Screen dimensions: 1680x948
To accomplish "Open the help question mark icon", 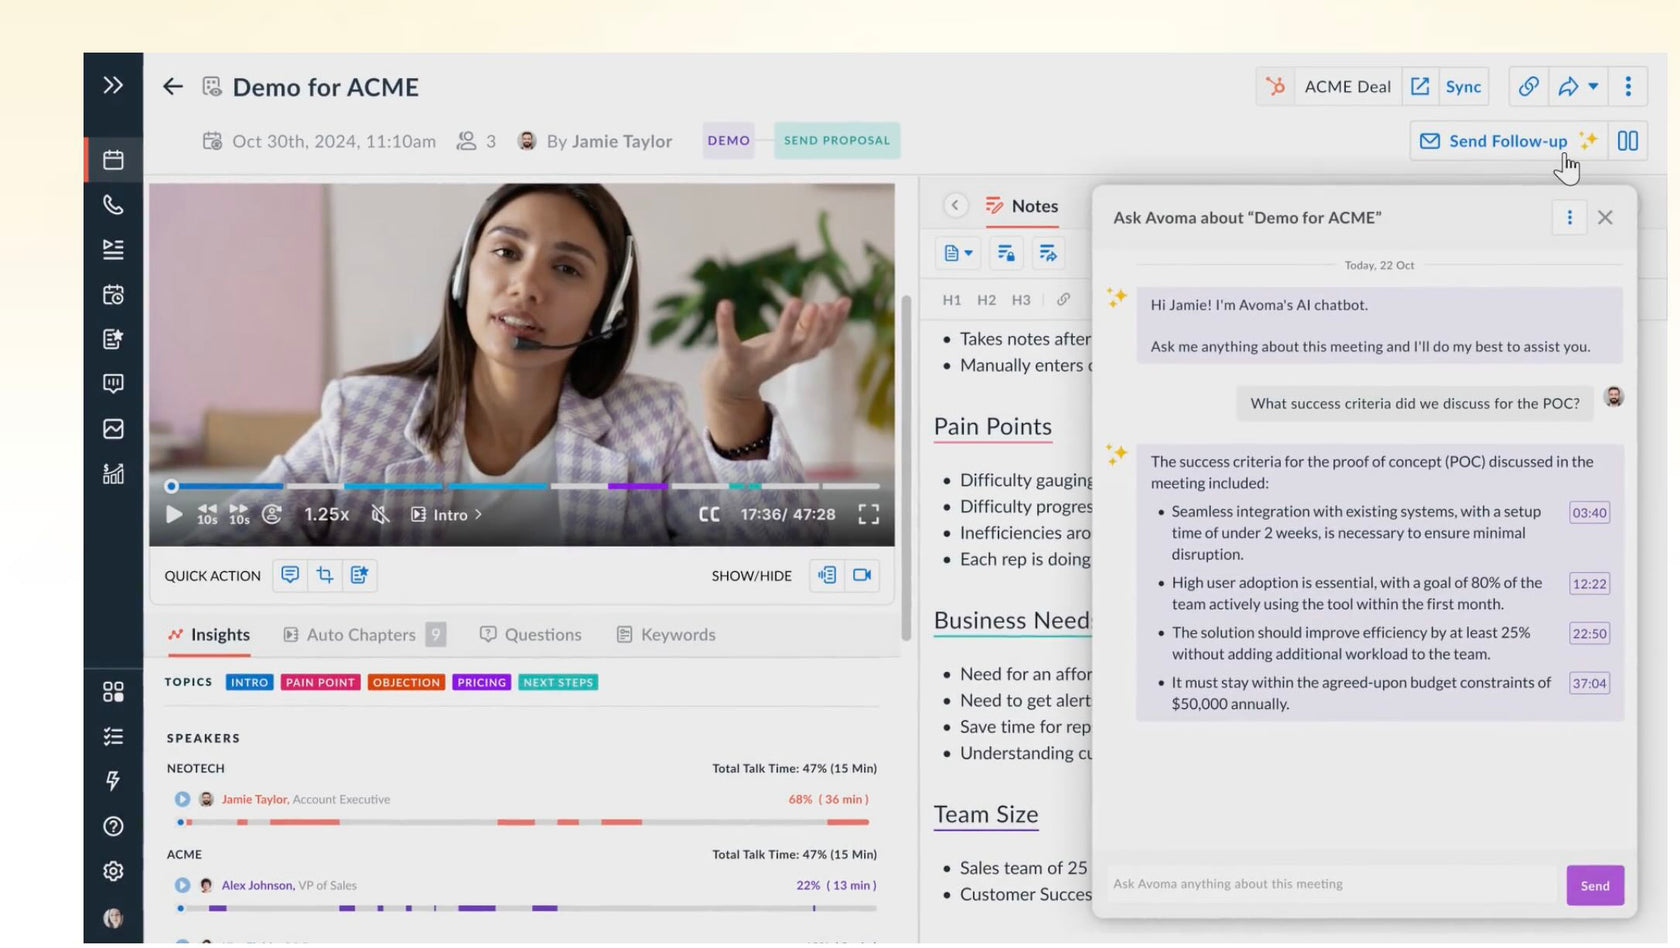I will click(113, 826).
